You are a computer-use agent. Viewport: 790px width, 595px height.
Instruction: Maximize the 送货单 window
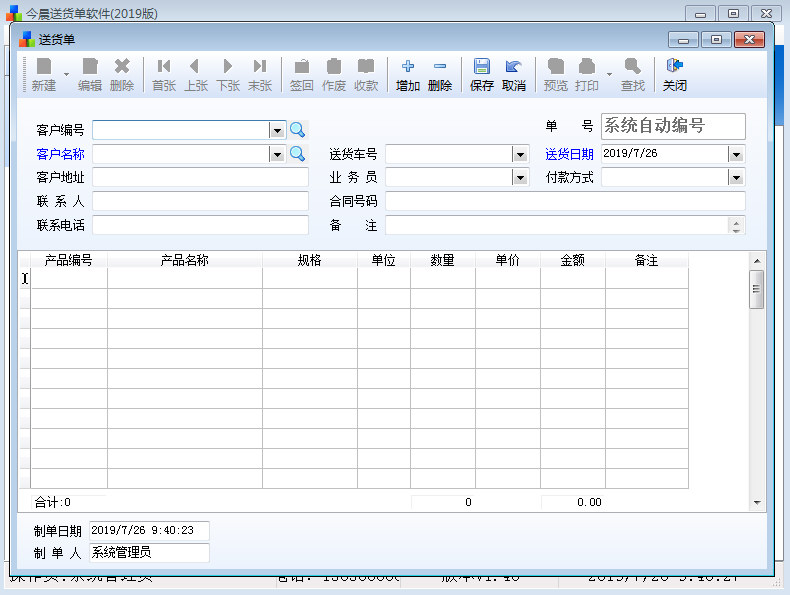coord(716,39)
